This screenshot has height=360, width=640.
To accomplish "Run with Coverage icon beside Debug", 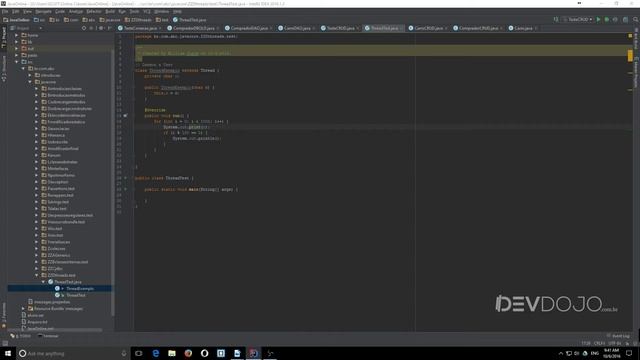I will (x=616, y=19).
